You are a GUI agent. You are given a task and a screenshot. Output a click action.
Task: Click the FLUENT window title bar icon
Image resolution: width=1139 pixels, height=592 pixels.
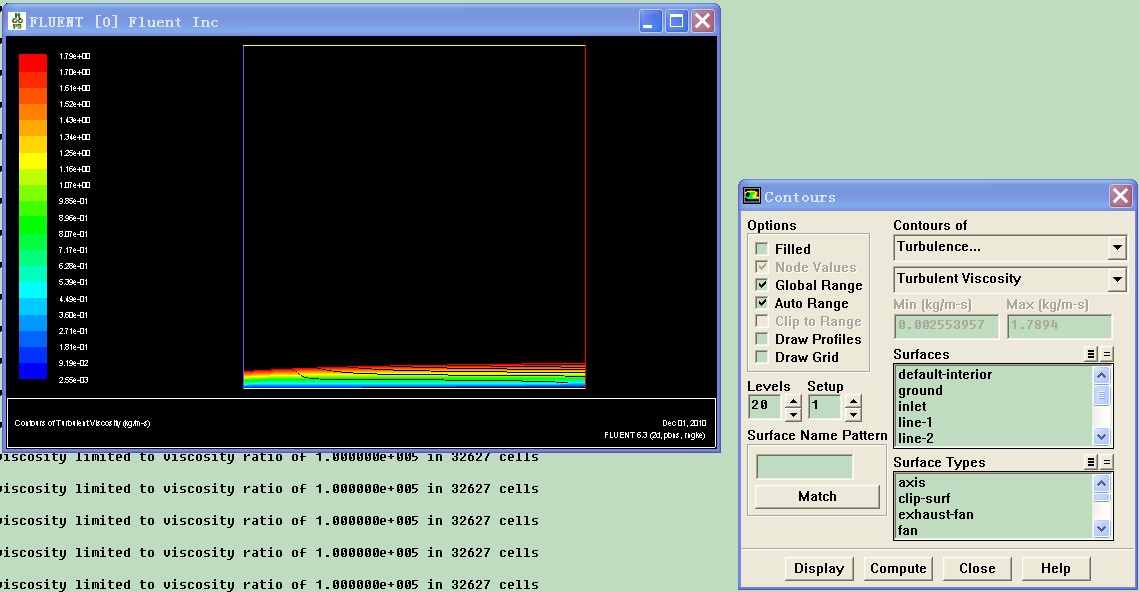click(x=17, y=21)
